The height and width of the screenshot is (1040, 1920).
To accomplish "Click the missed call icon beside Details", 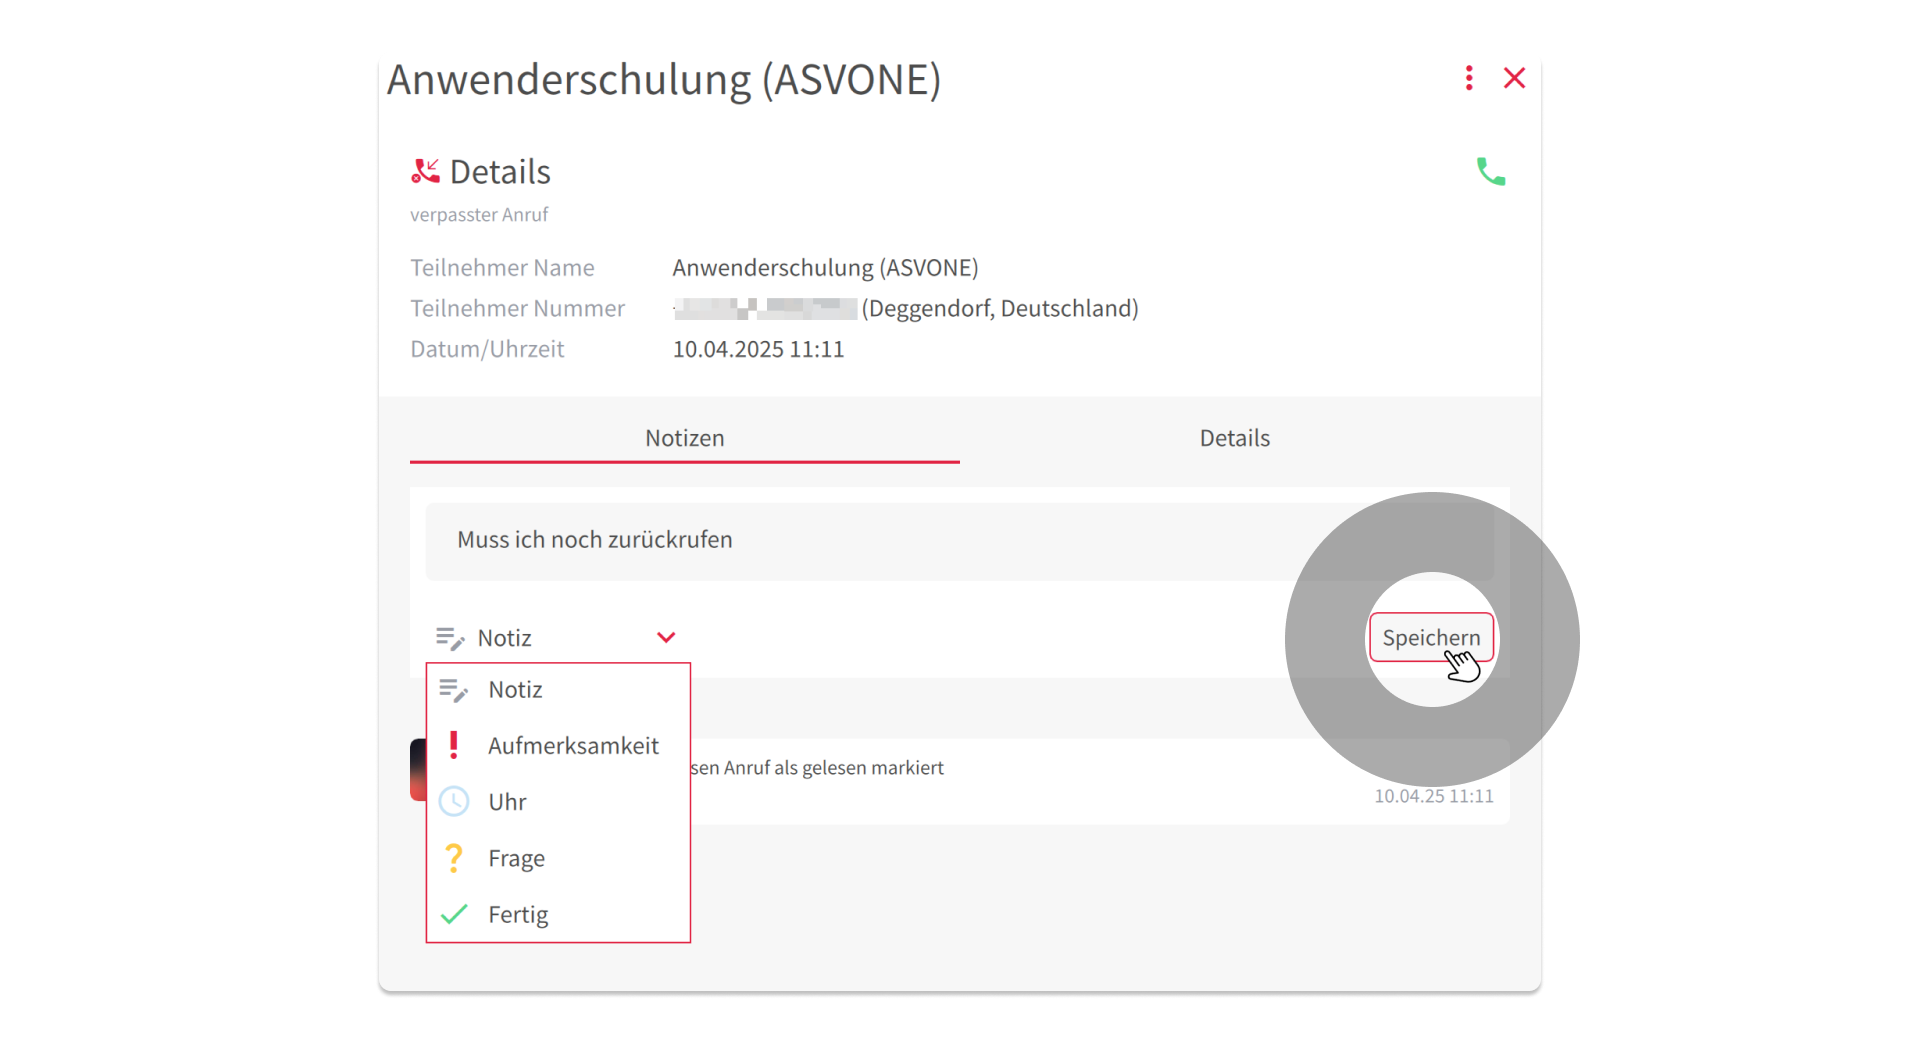I will pos(425,172).
